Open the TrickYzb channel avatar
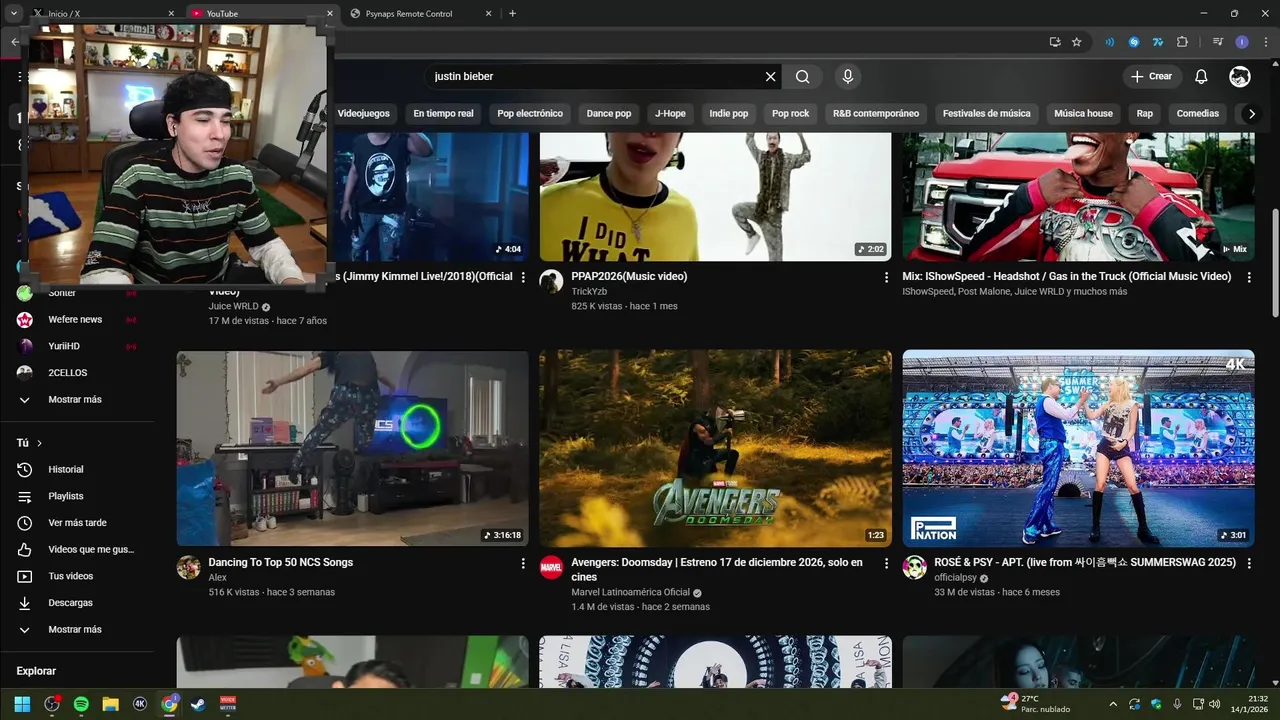Image resolution: width=1280 pixels, height=720 pixels. (552, 281)
